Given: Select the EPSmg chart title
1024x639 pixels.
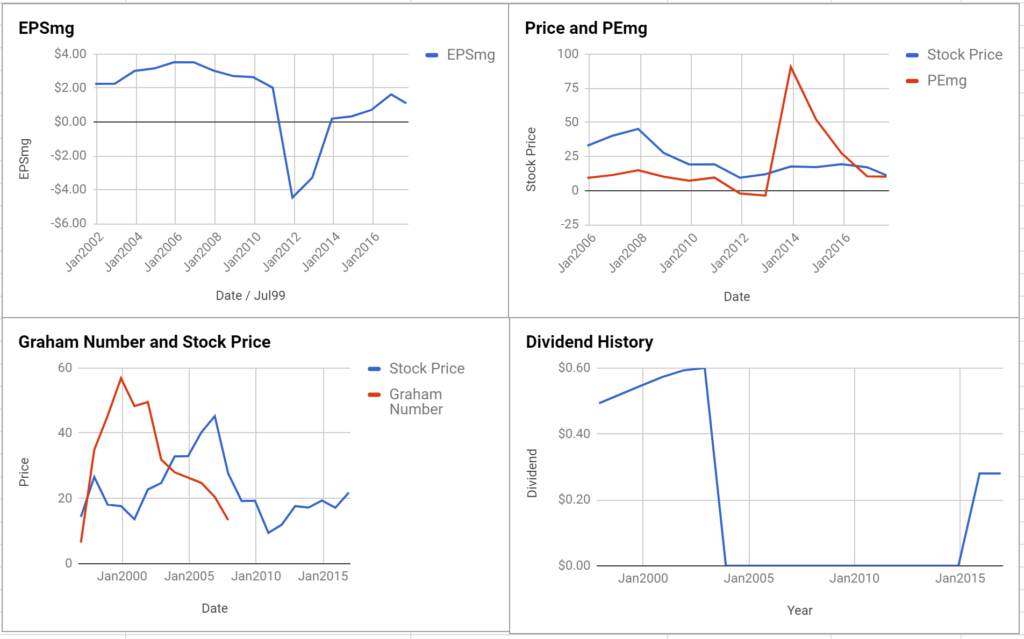Looking at the screenshot, I should [46, 28].
